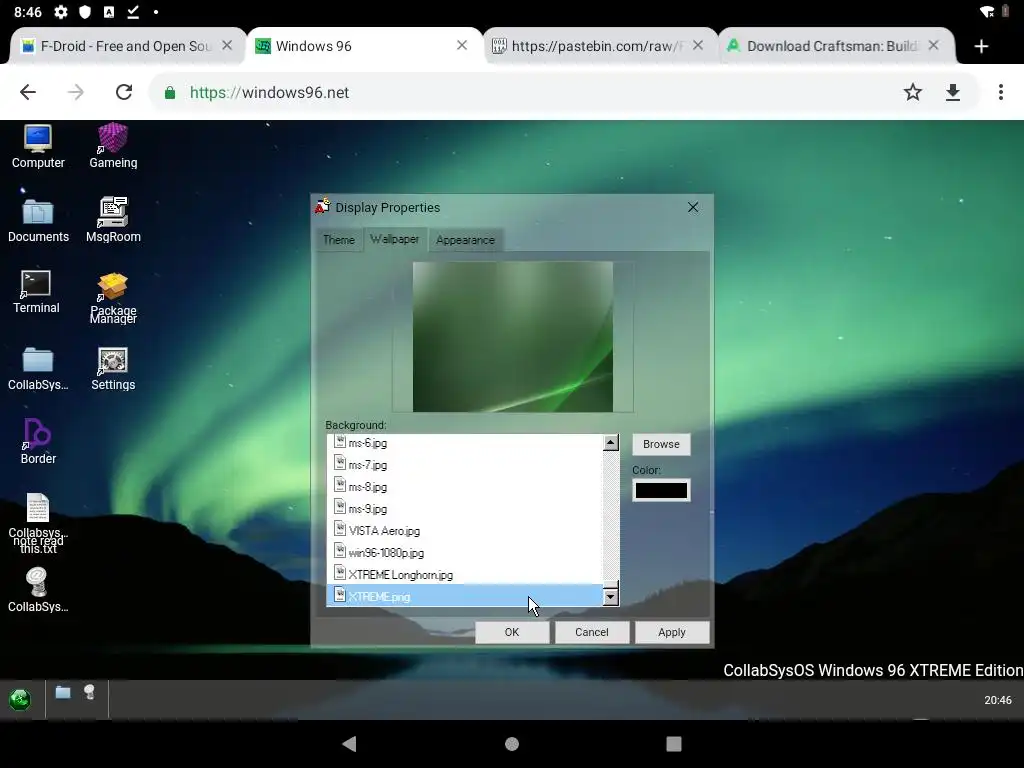Select ms-9.jpg in background list
The width and height of the screenshot is (1024, 768).
click(464, 509)
